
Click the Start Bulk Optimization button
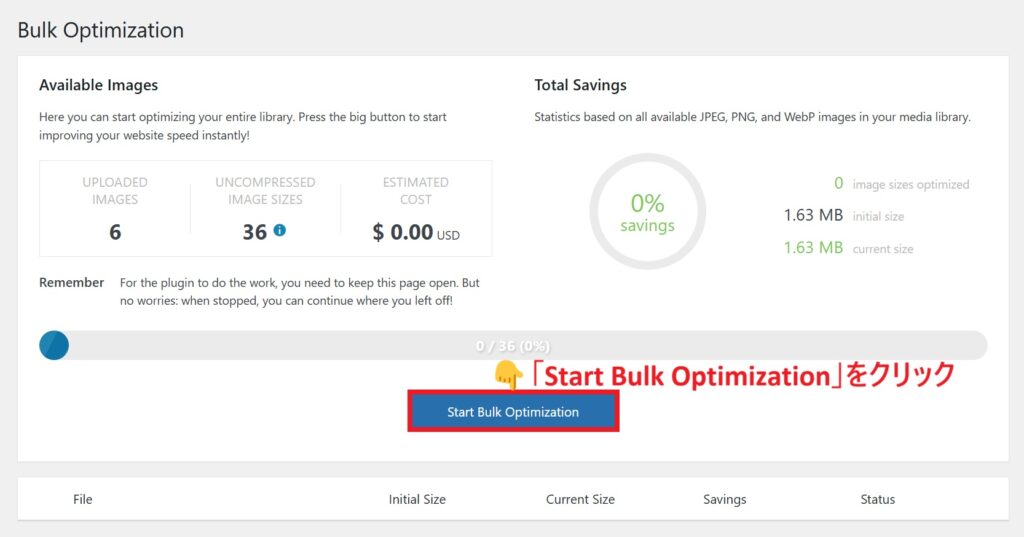click(513, 412)
